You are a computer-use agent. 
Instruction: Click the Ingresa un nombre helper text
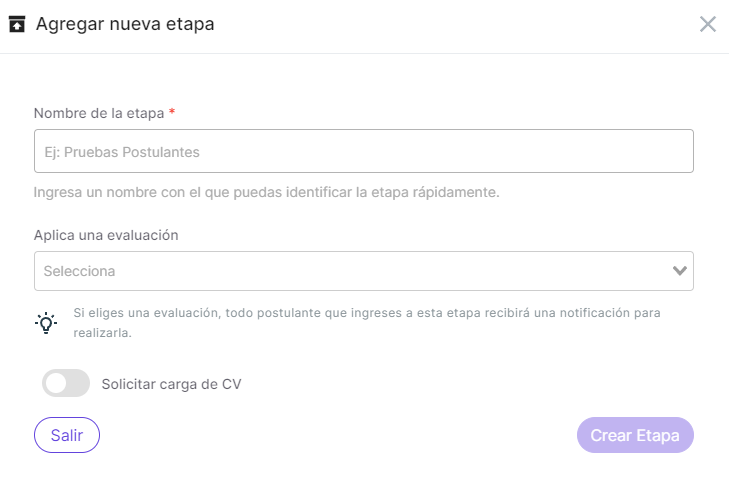click(x=266, y=192)
